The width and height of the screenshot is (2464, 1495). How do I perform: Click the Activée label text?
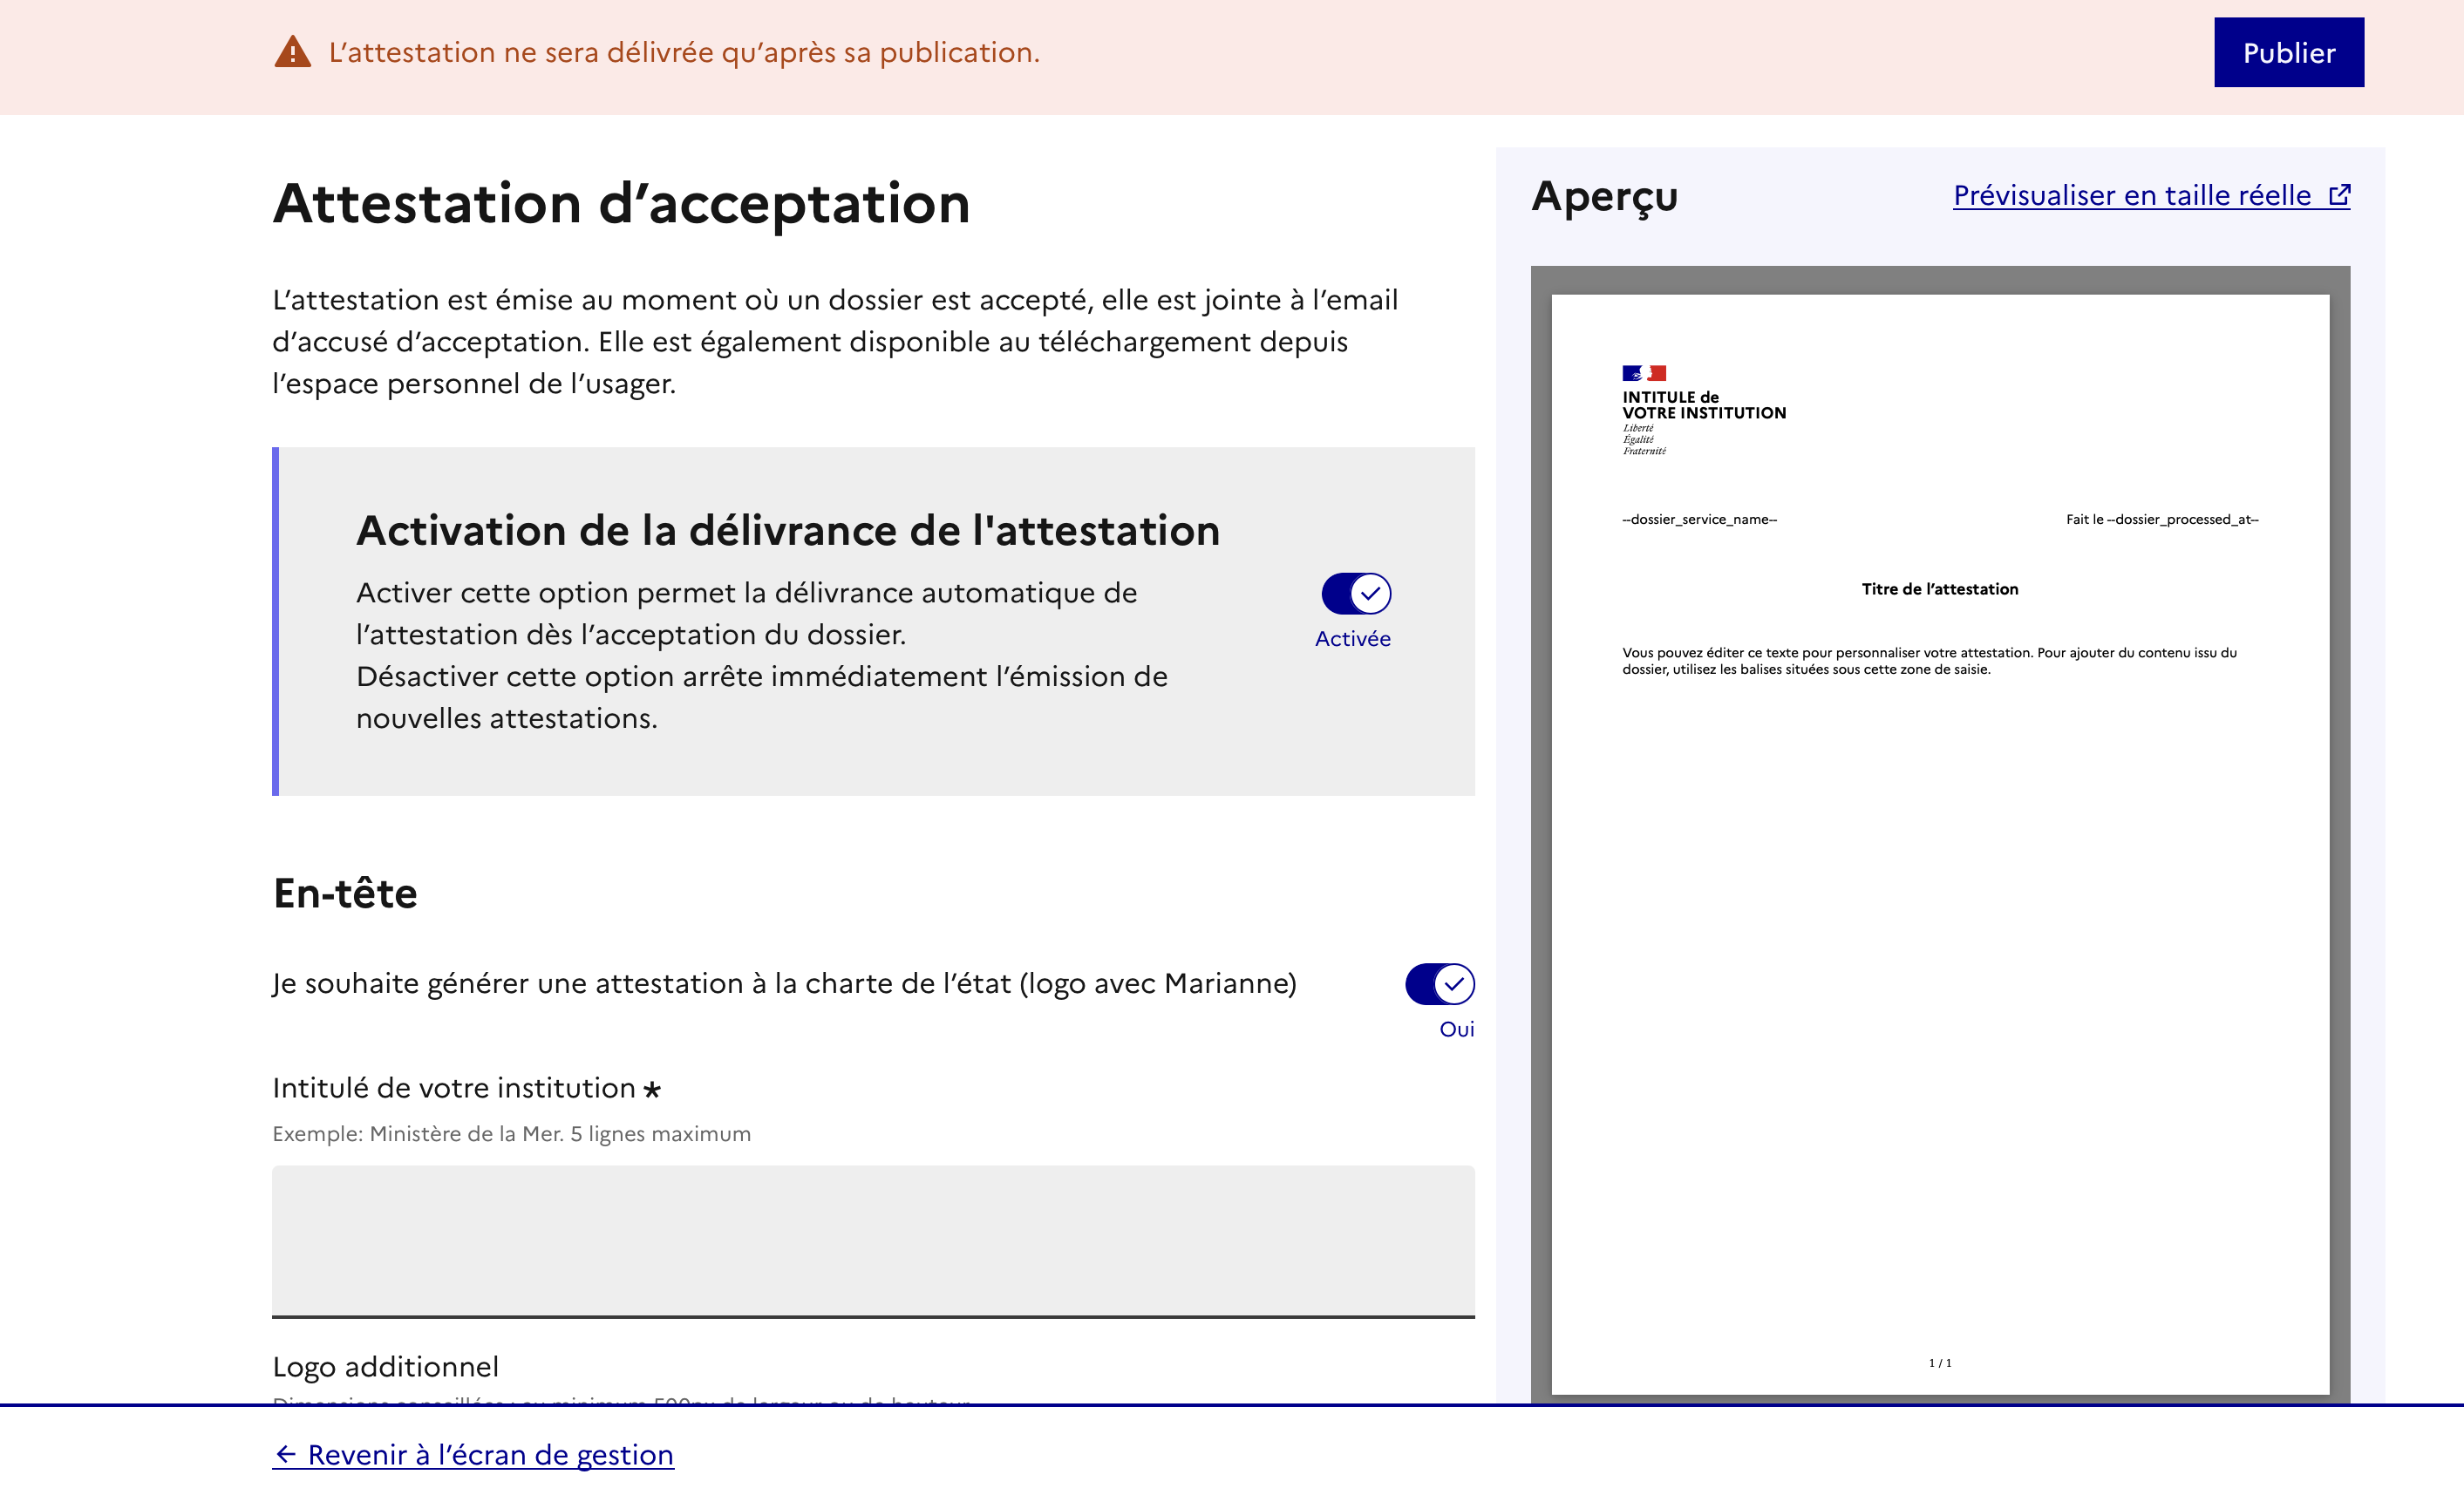pyautogui.click(x=1352, y=639)
